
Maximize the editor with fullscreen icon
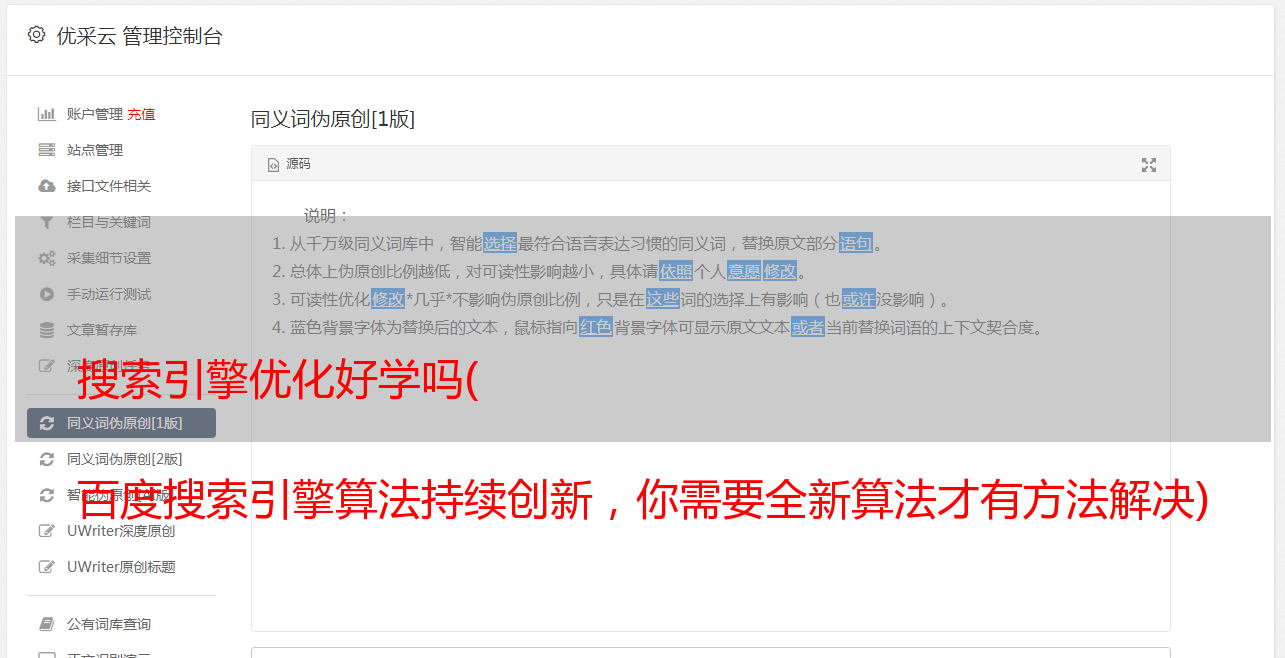click(x=1149, y=165)
